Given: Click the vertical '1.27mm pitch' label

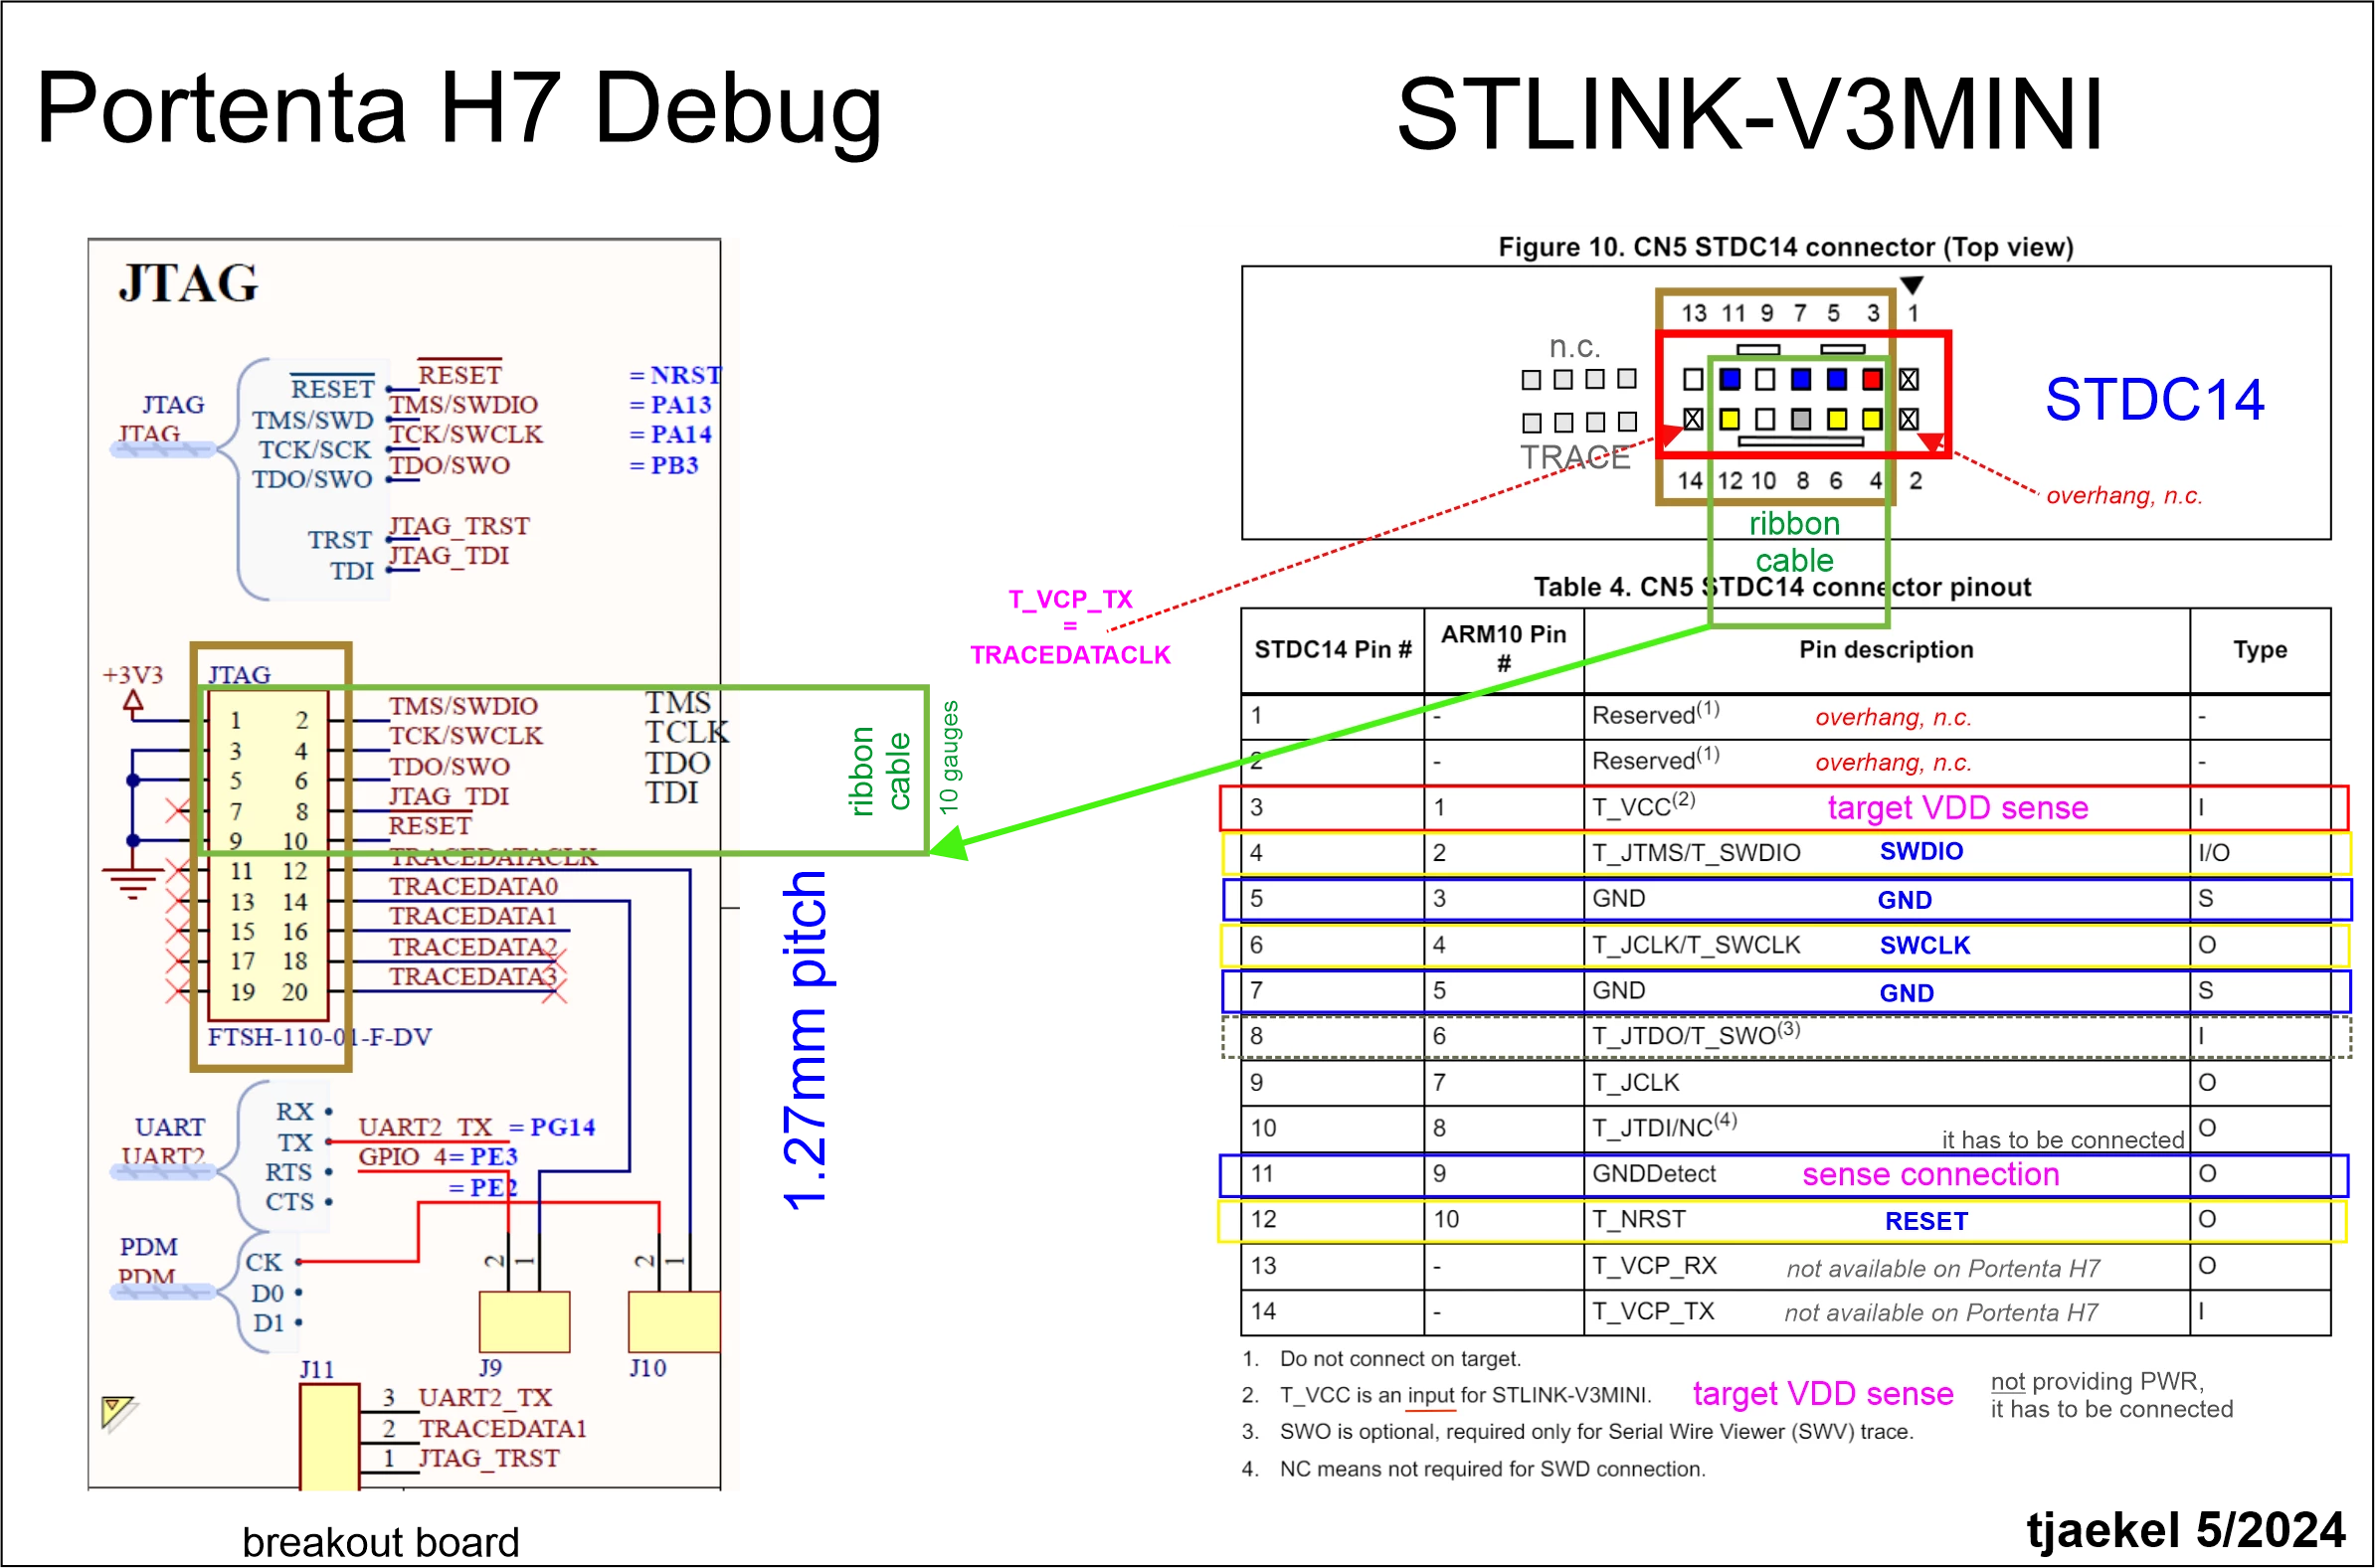Looking at the screenshot, I should click(x=806, y=1041).
